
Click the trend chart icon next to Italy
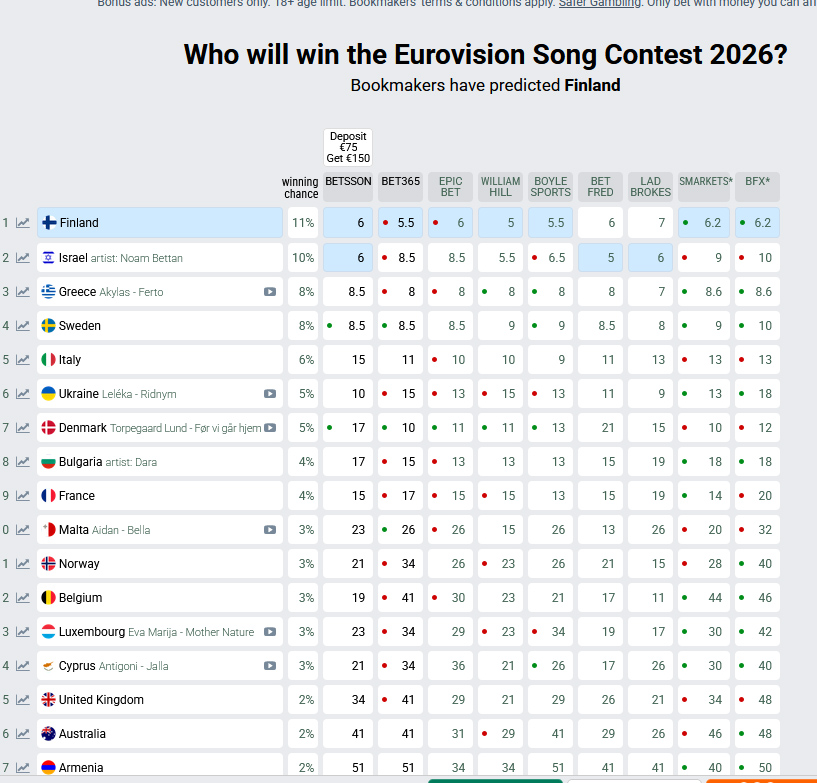(x=23, y=360)
